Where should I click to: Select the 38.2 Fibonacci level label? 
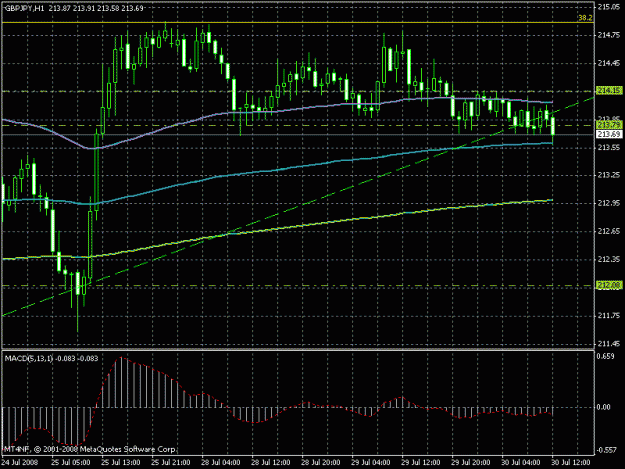tap(585, 18)
